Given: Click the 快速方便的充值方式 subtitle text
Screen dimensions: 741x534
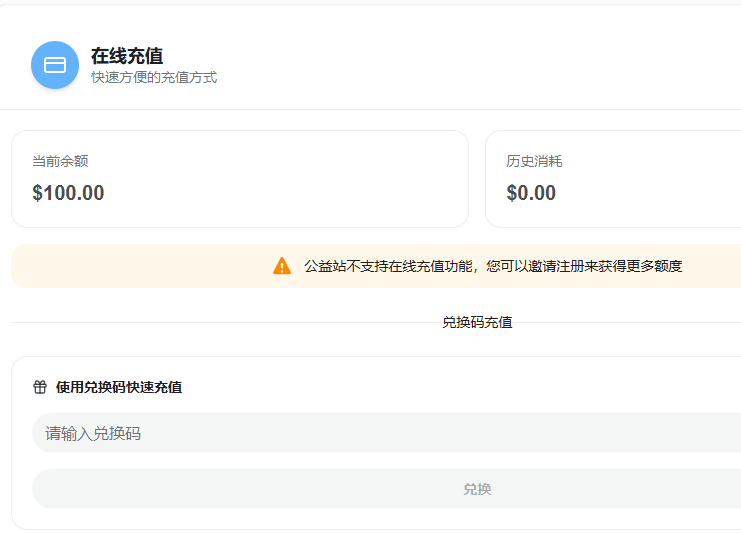Looking at the screenshot, I should click(154, 78).
